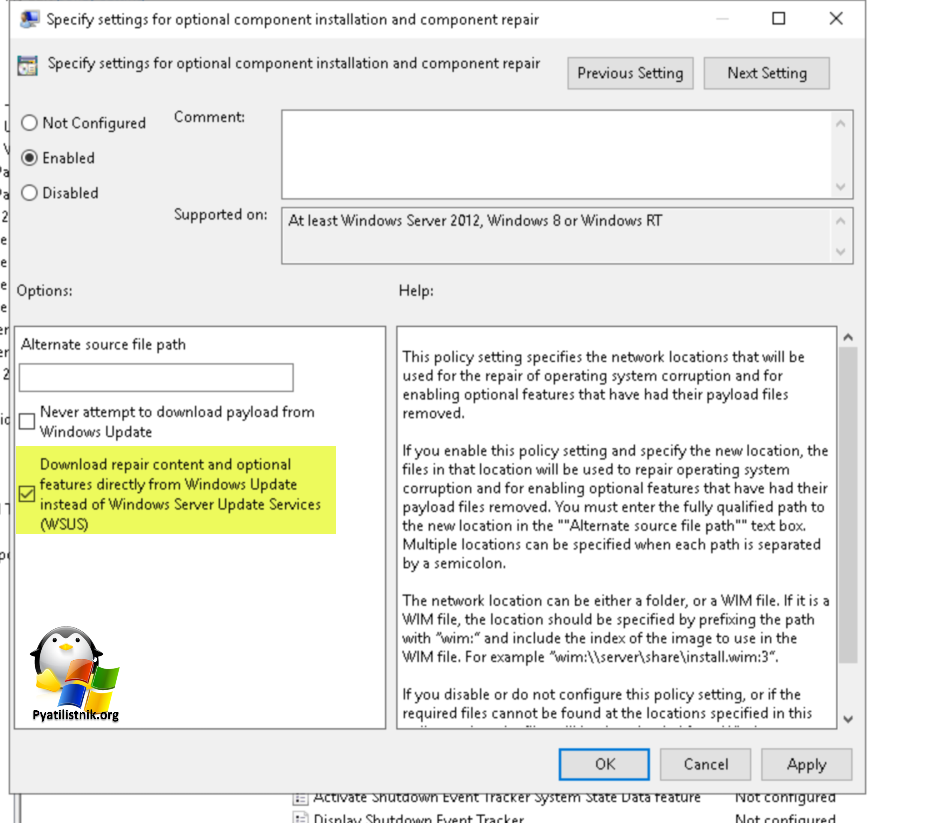This screenshot has width=945, height=823.
Task: Click the Comment box down arrow
Action: (x=841, y=187)
